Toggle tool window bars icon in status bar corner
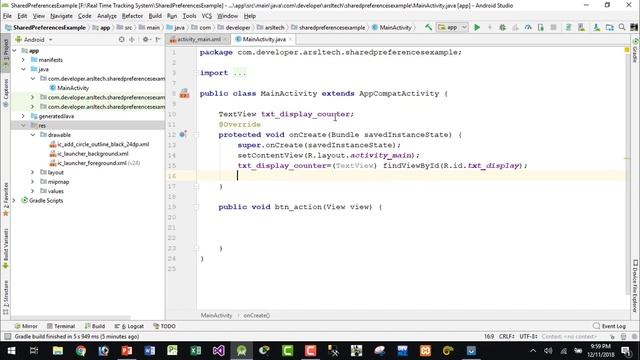The image size is (640, 360). [7, 336]
